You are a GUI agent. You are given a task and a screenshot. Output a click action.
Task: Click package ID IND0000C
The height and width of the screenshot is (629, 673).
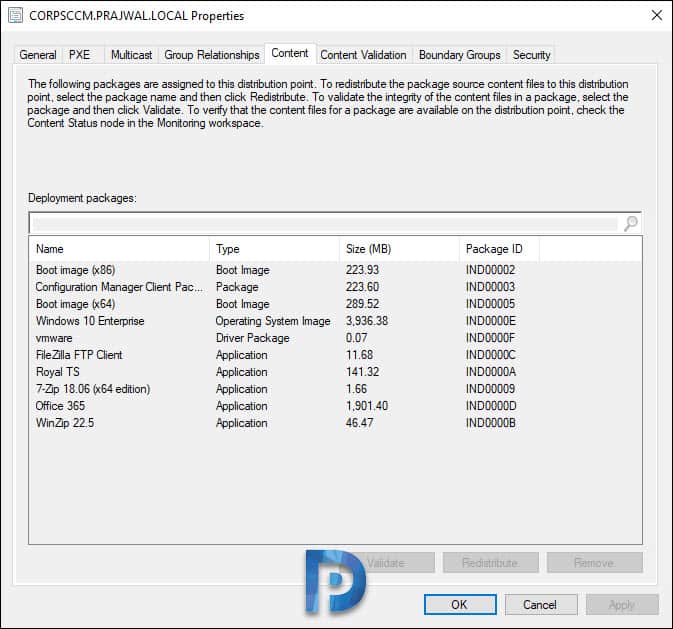[491, 355]
